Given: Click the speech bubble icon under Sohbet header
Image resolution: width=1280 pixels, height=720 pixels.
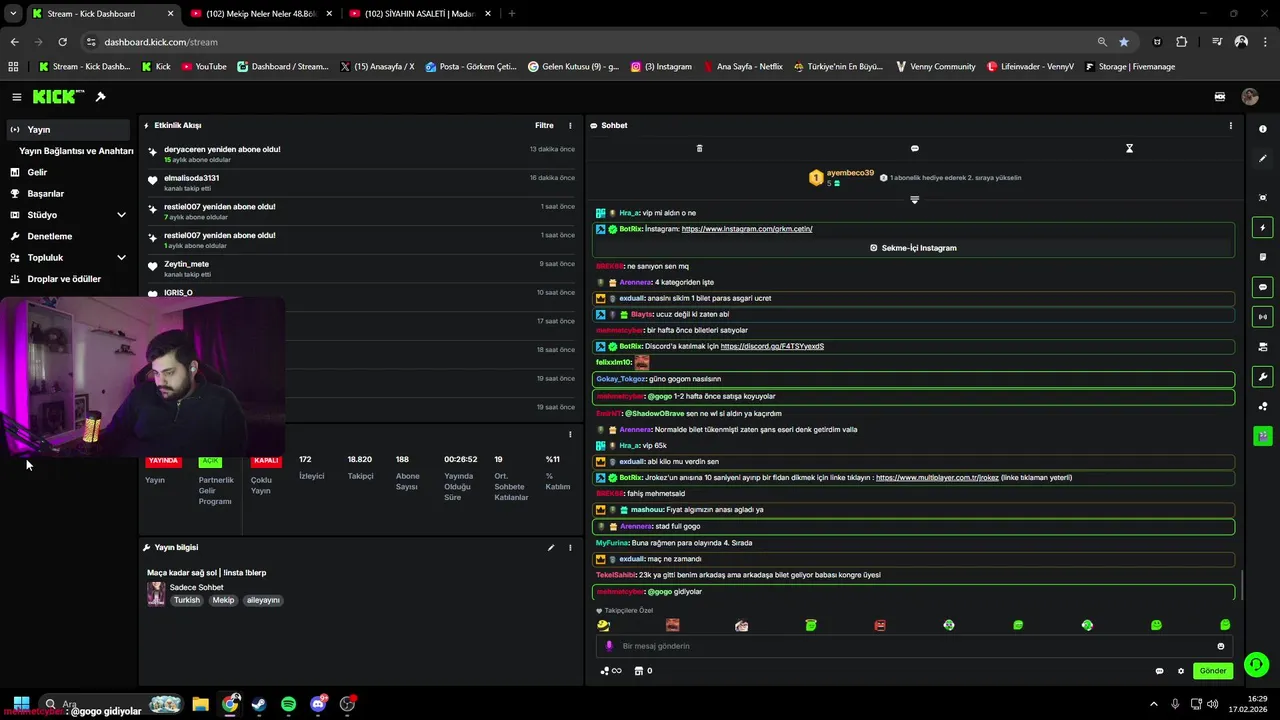Looking at the screenshot, I should [x=914, y=148].
